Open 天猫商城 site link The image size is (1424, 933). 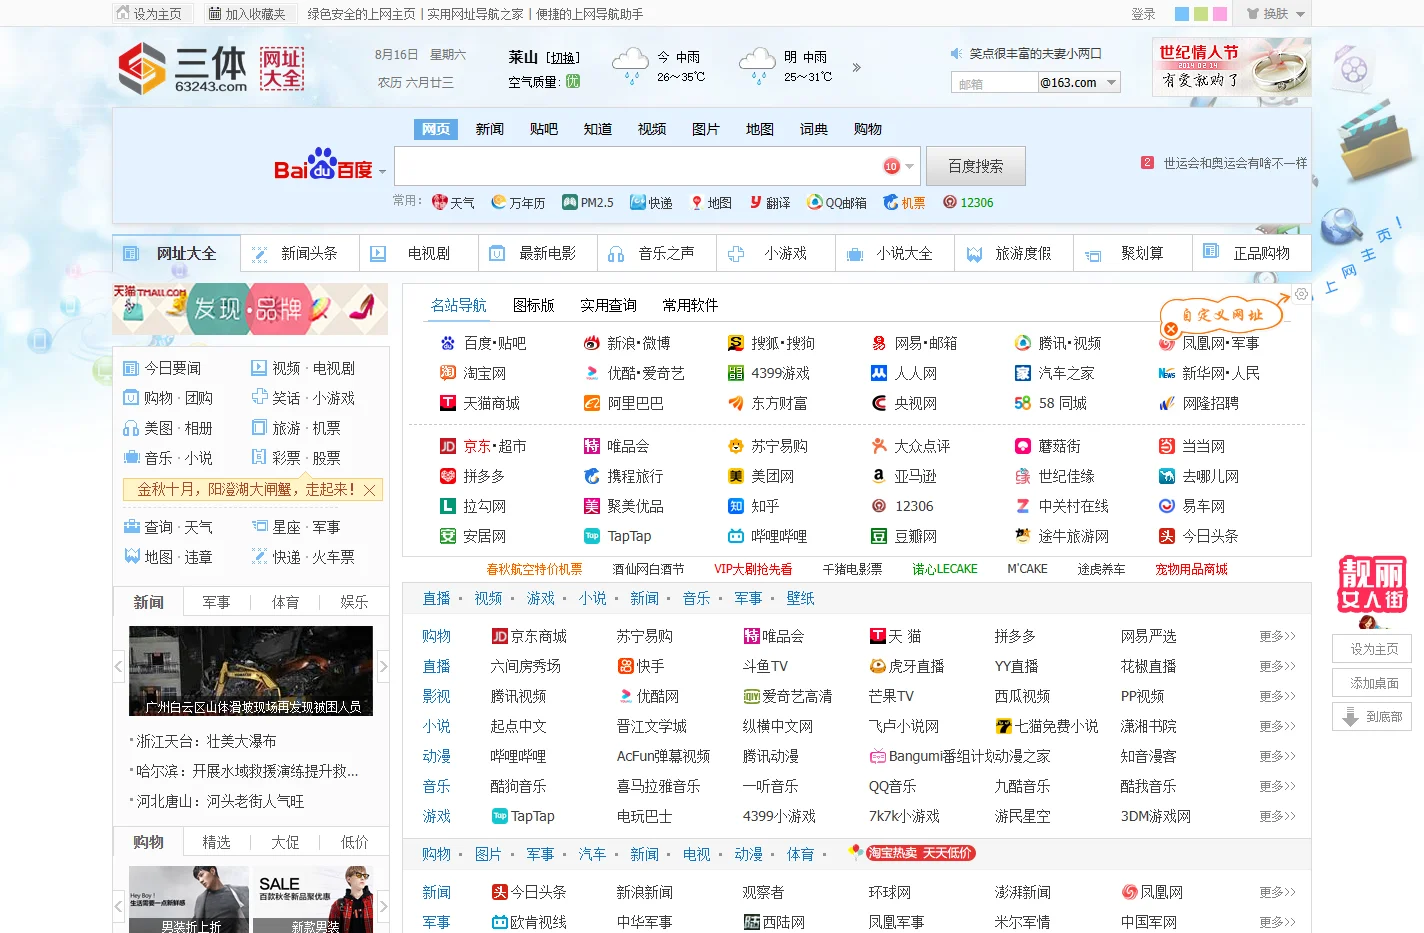[x=480, y=403]
